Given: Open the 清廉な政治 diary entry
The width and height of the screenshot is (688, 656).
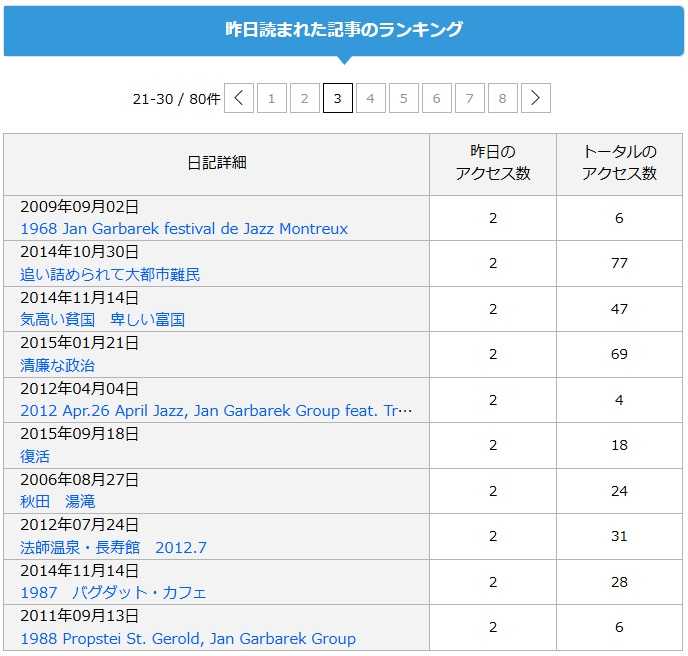Looking at the screenshot, I should [58, 366].
